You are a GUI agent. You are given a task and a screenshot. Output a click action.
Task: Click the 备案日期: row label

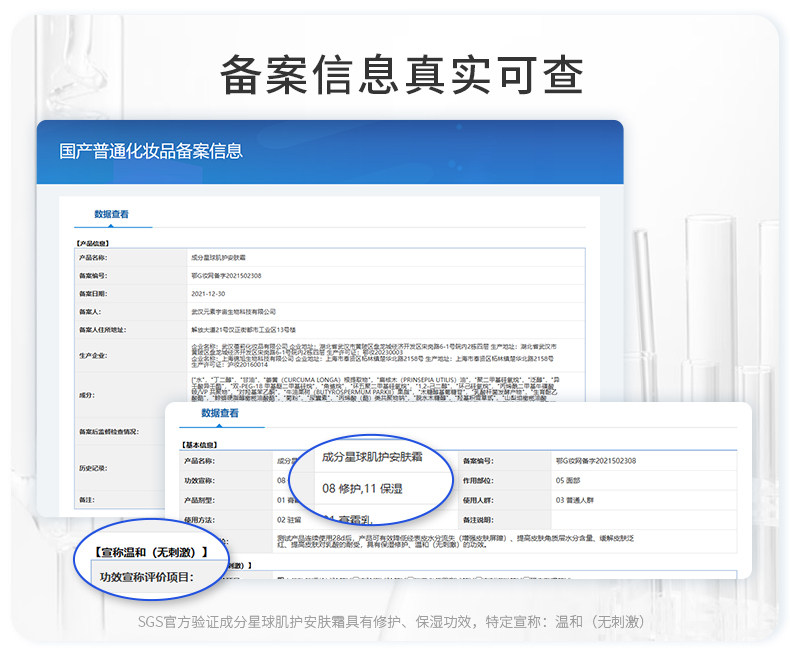click(x=93, y=294)
